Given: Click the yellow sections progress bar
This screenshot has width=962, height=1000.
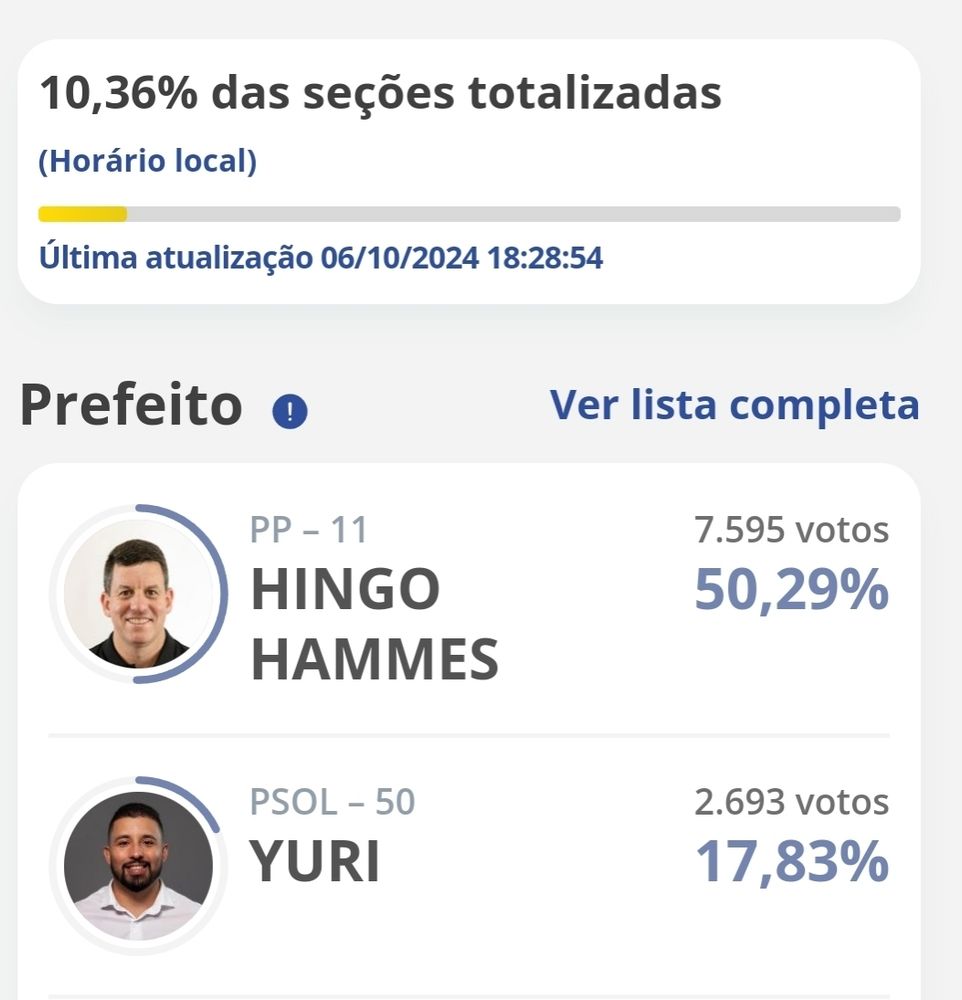Looking at the screenshot, I should pos(83,214).
